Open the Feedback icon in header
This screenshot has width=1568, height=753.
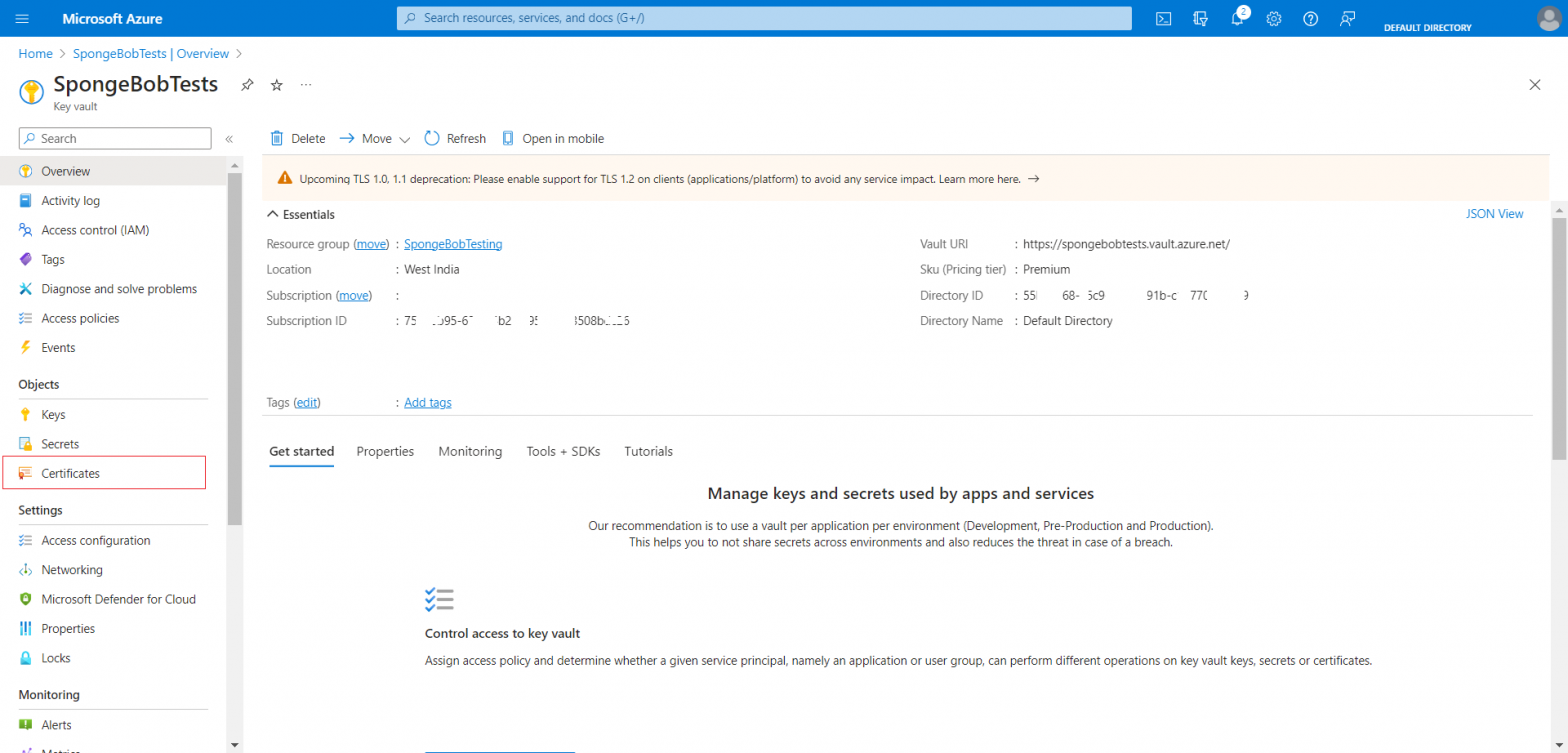(x=1348, y=19)
